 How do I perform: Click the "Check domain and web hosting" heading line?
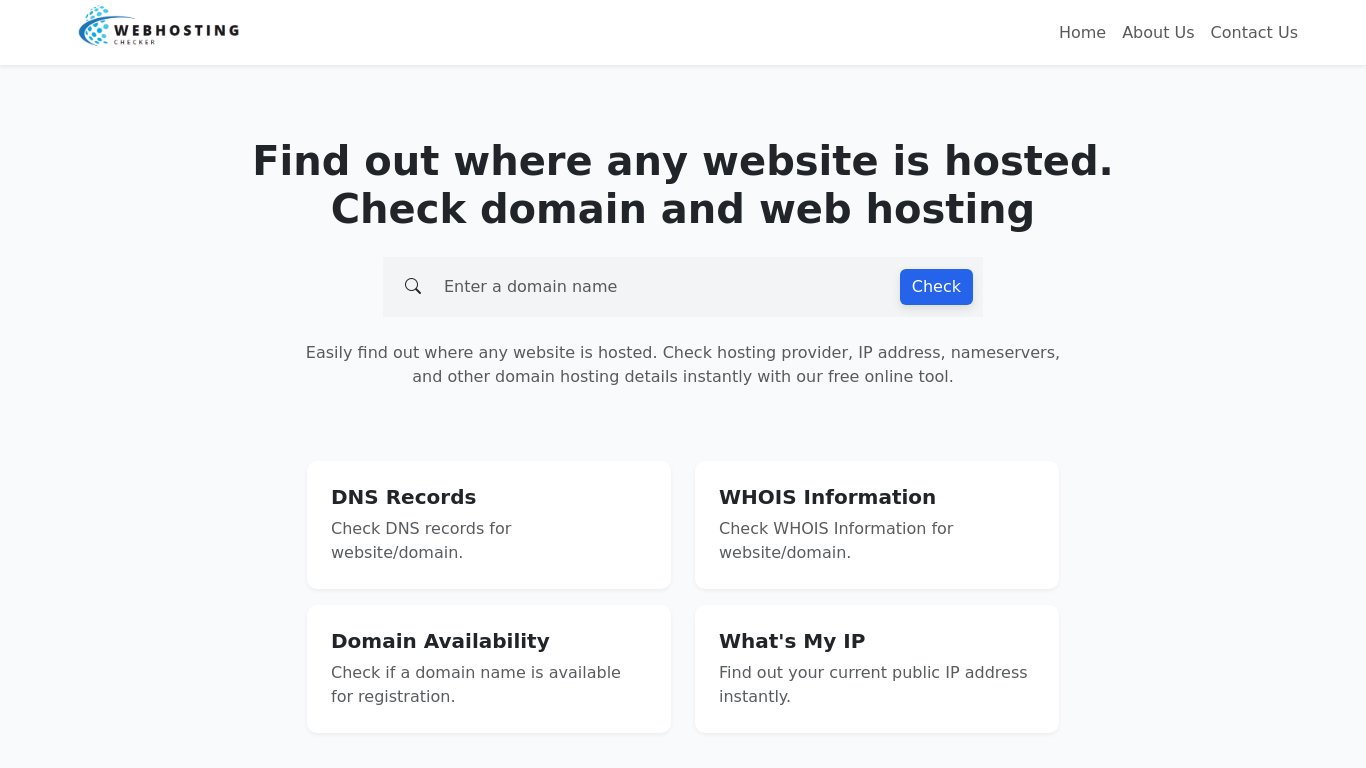click(x=682, y=209)
